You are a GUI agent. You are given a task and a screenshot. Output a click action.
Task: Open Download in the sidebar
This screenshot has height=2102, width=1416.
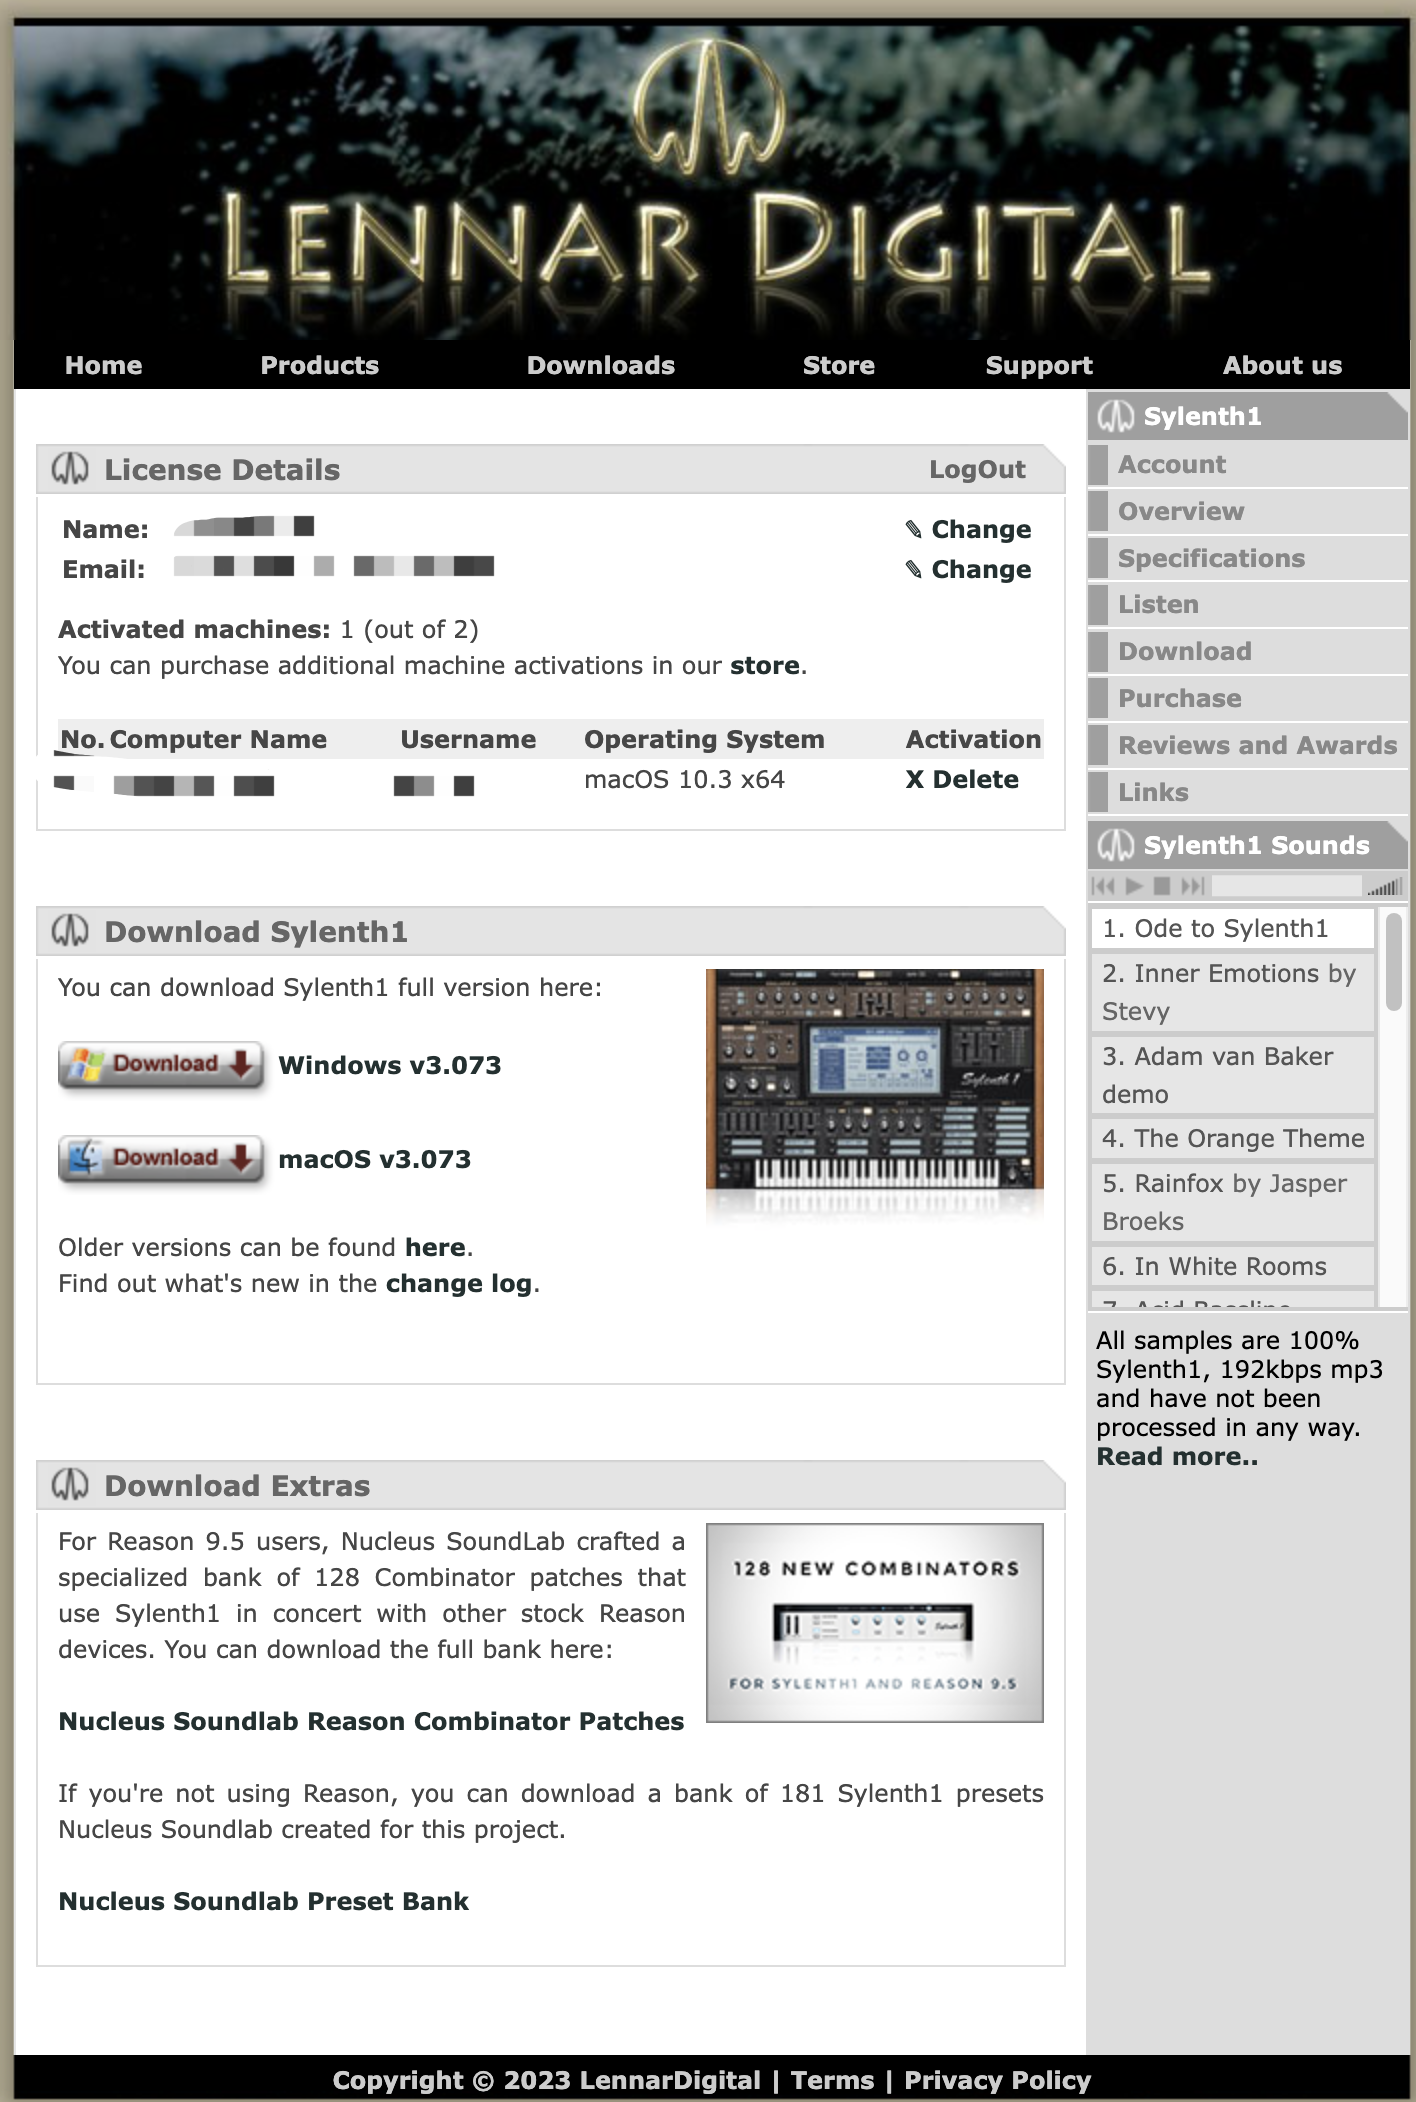tap(1247, 652)
